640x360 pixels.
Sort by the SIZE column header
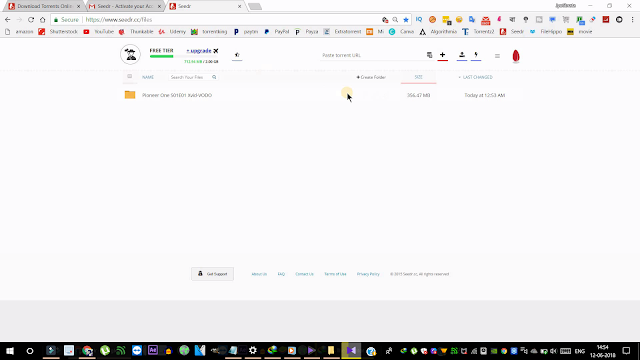click(x=418, y=77)
